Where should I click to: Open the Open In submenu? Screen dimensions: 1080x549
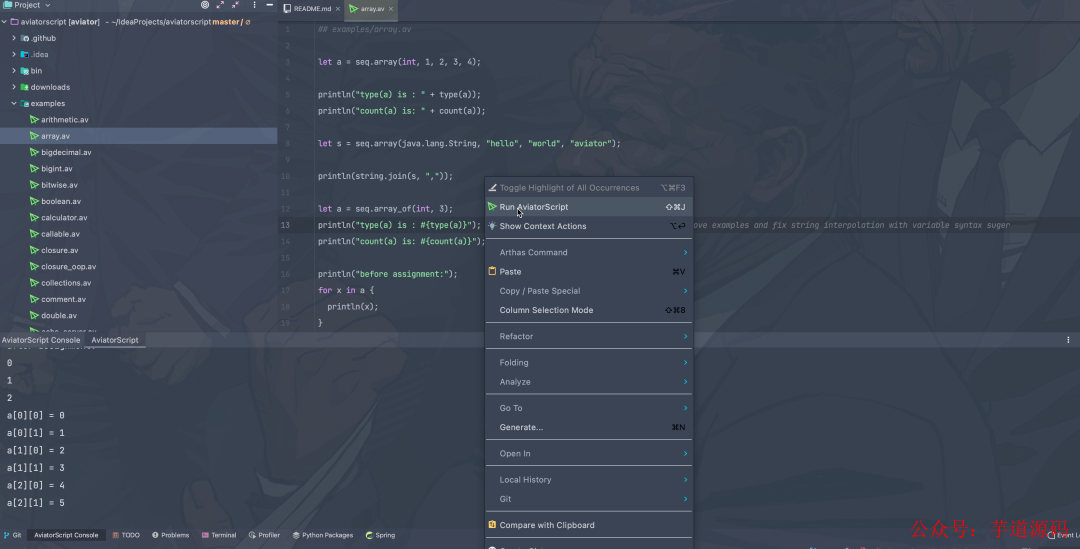click(x=589, y=453)
